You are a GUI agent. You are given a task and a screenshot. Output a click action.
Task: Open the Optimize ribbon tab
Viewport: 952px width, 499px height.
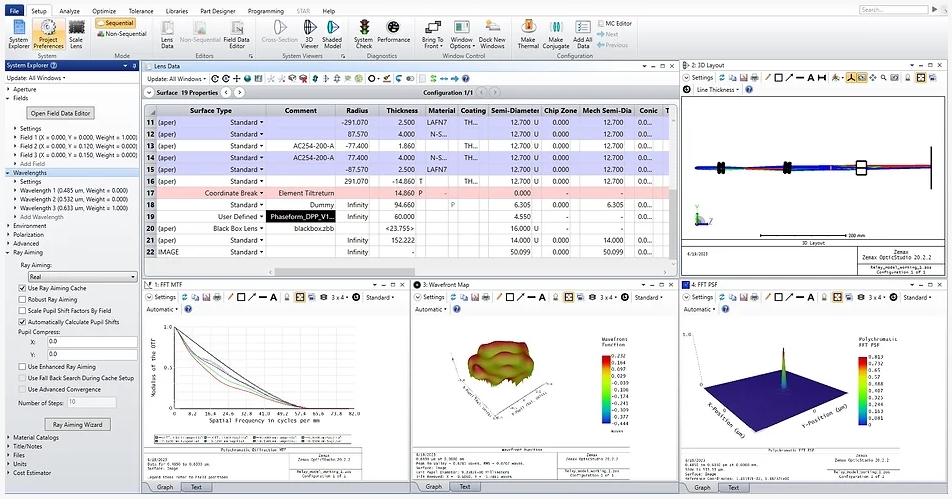click(x=104, y=10)
